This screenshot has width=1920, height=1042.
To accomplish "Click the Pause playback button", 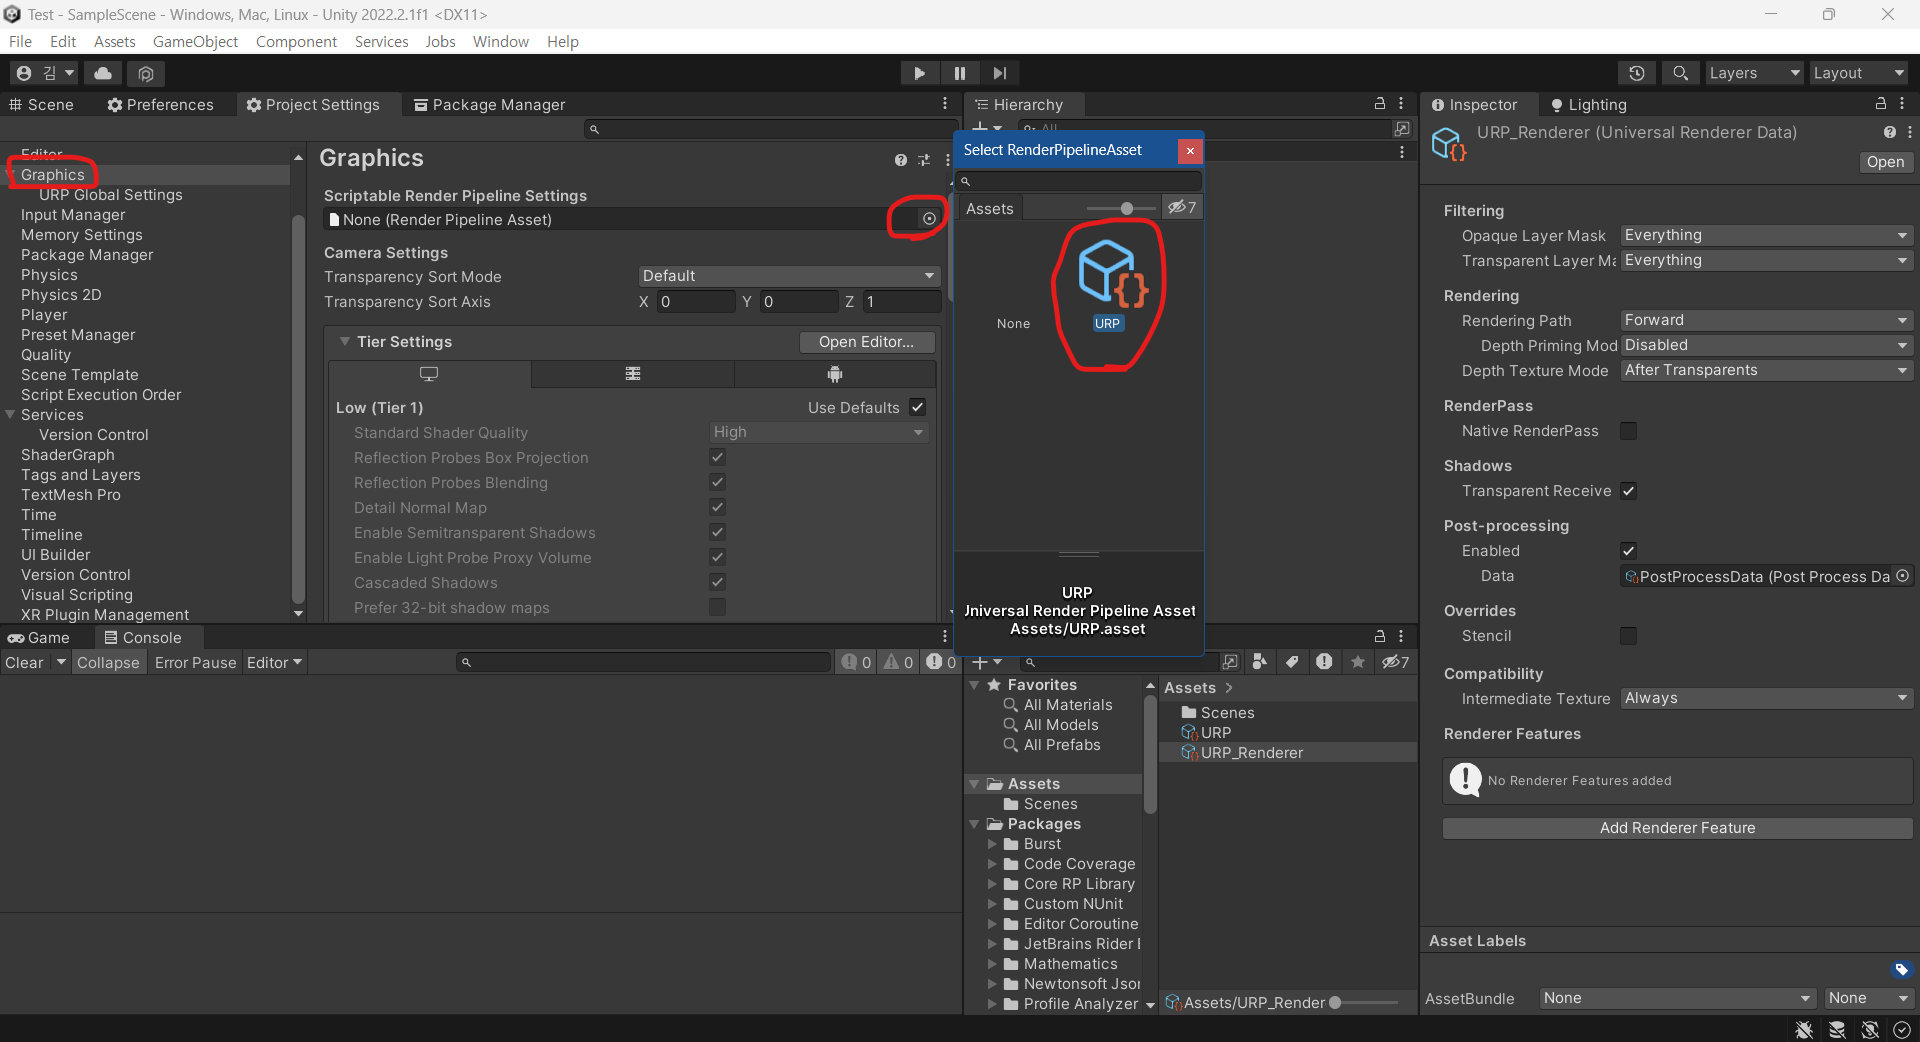I will (960, 73).
